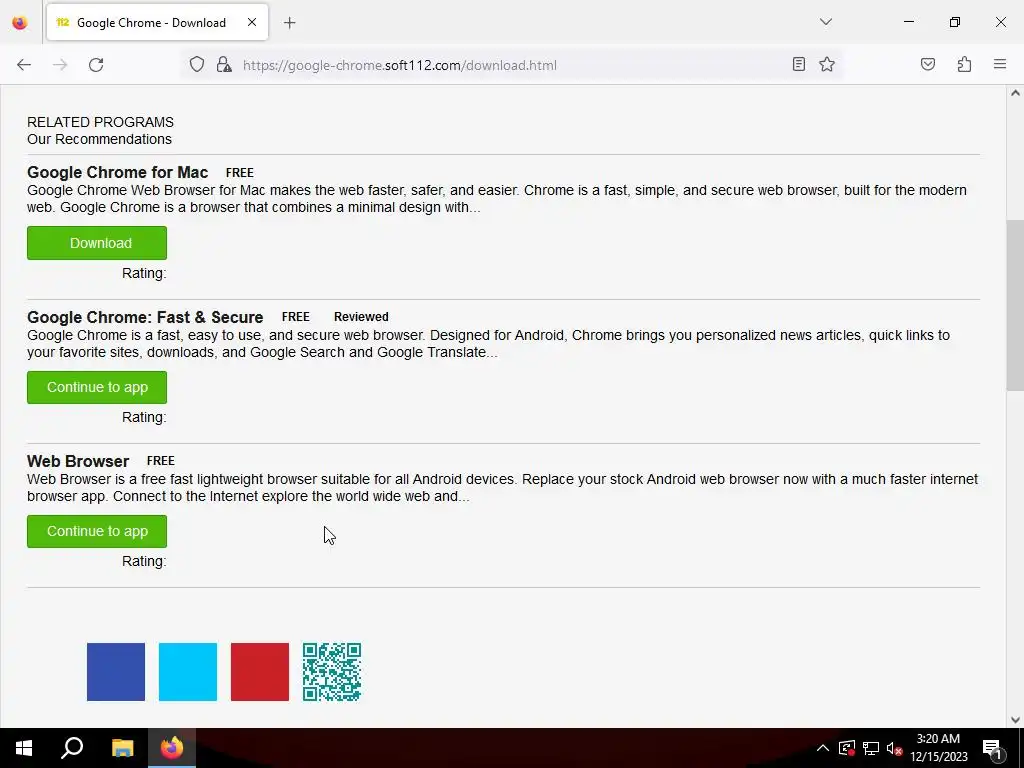
Task: View site security padlock info
Action: 224,65
